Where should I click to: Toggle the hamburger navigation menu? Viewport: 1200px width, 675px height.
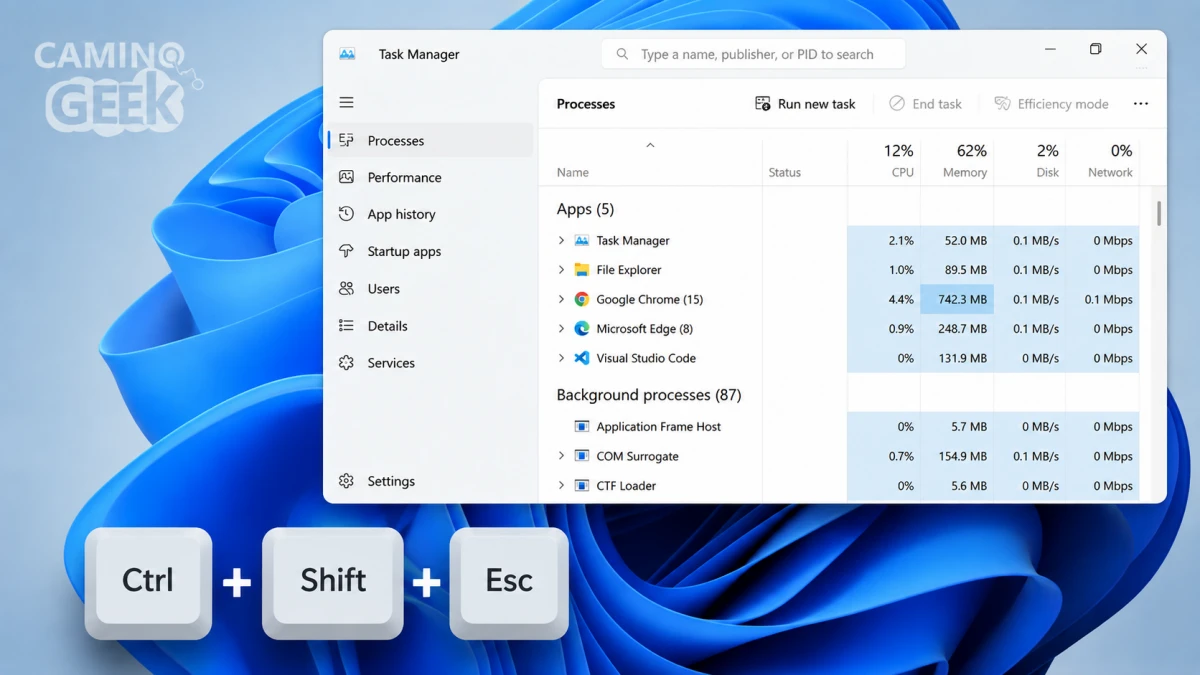[x=346, y=102]
